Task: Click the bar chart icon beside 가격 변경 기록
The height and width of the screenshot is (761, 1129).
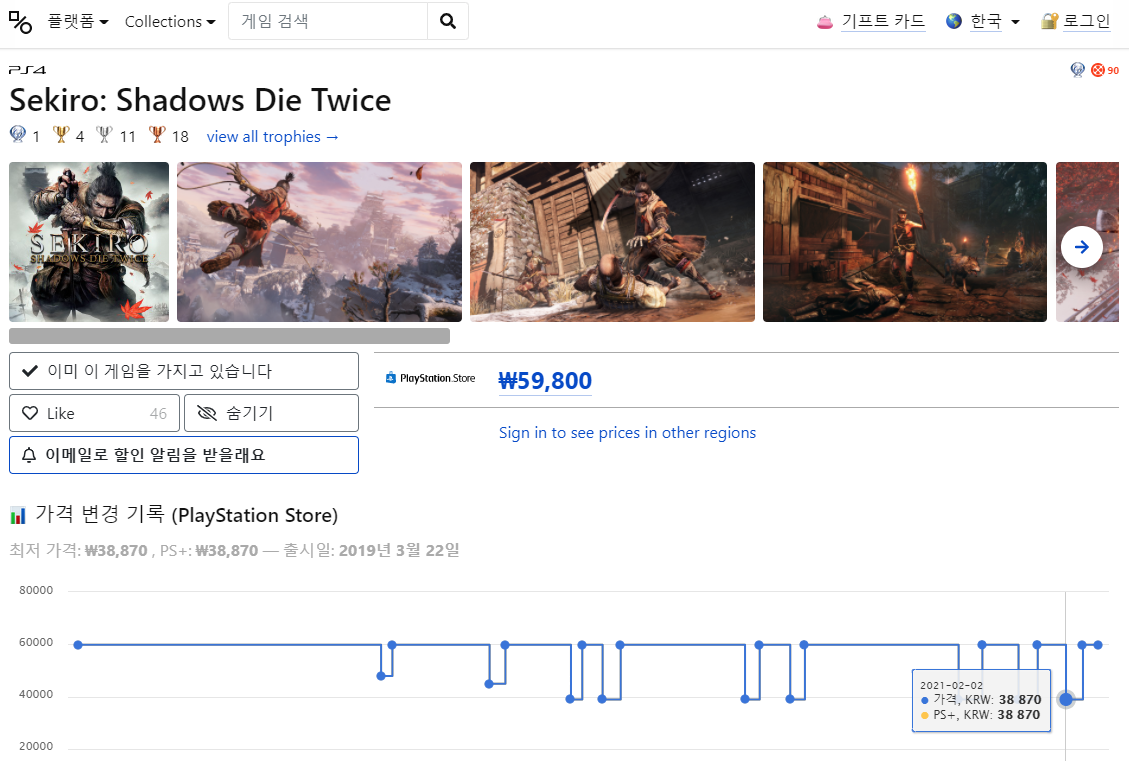Action: click(x=18, y=515)
